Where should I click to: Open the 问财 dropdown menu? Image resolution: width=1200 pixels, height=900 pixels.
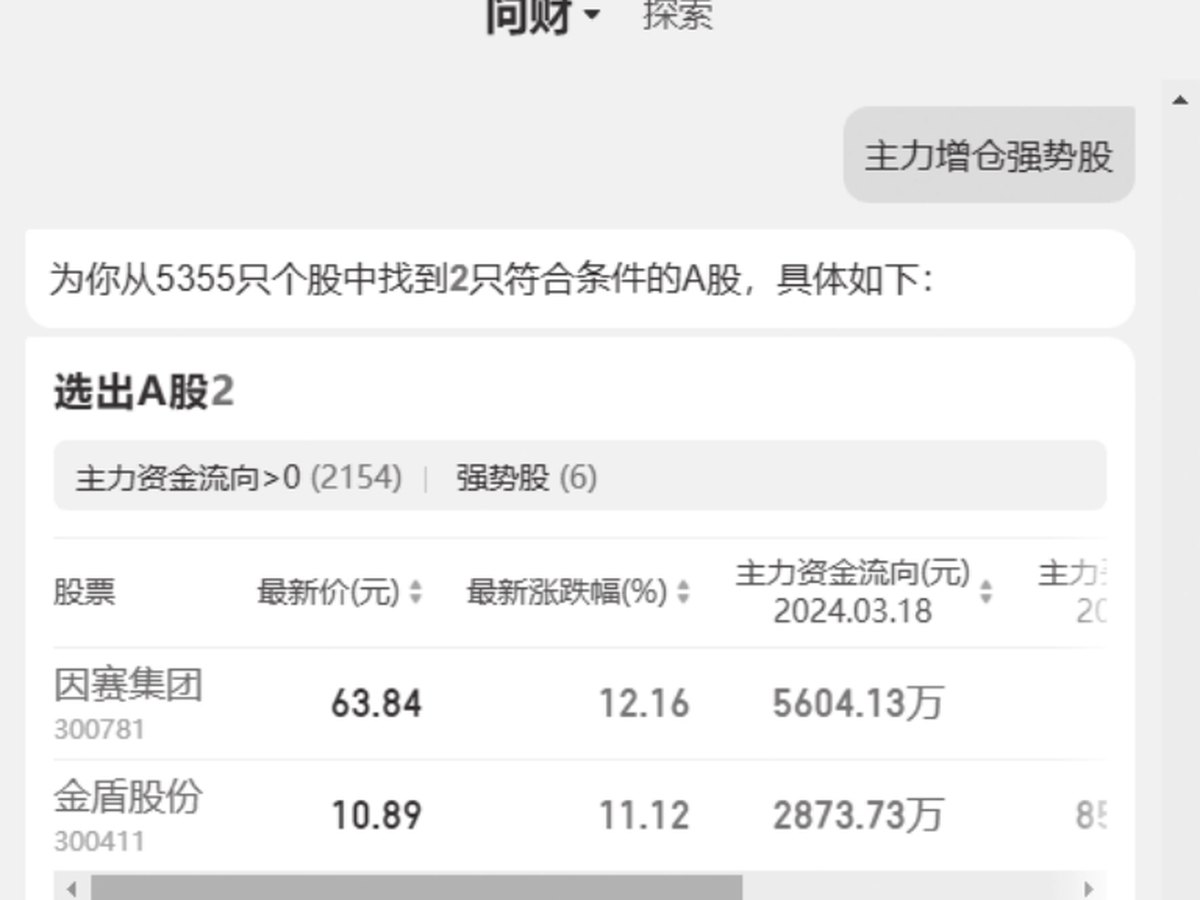coord(542,15)
